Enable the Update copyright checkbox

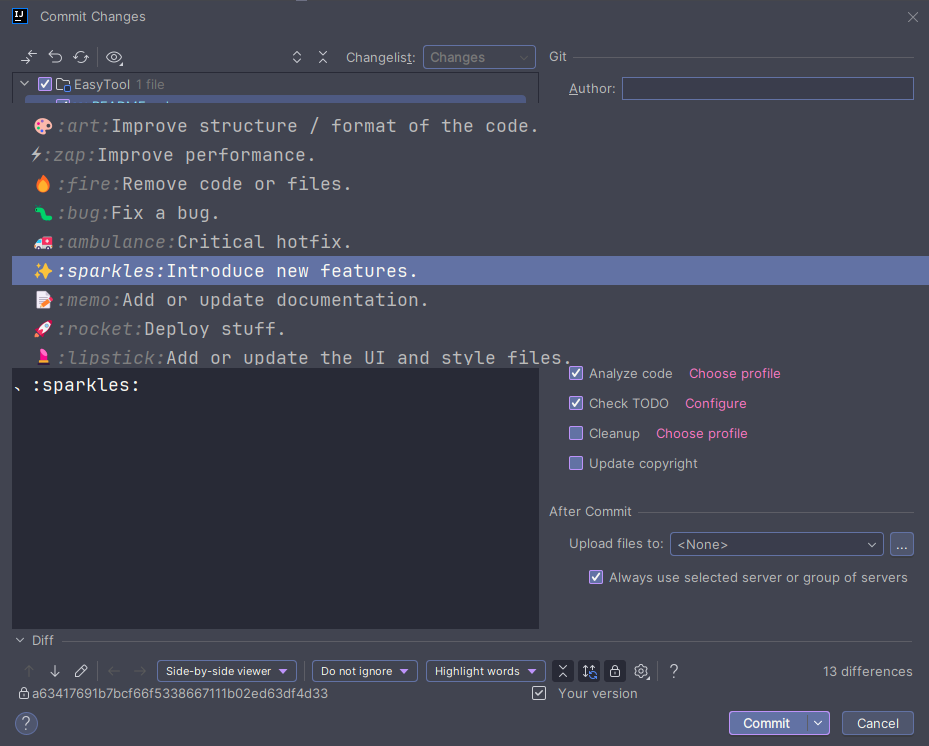(x=576, y=463)
